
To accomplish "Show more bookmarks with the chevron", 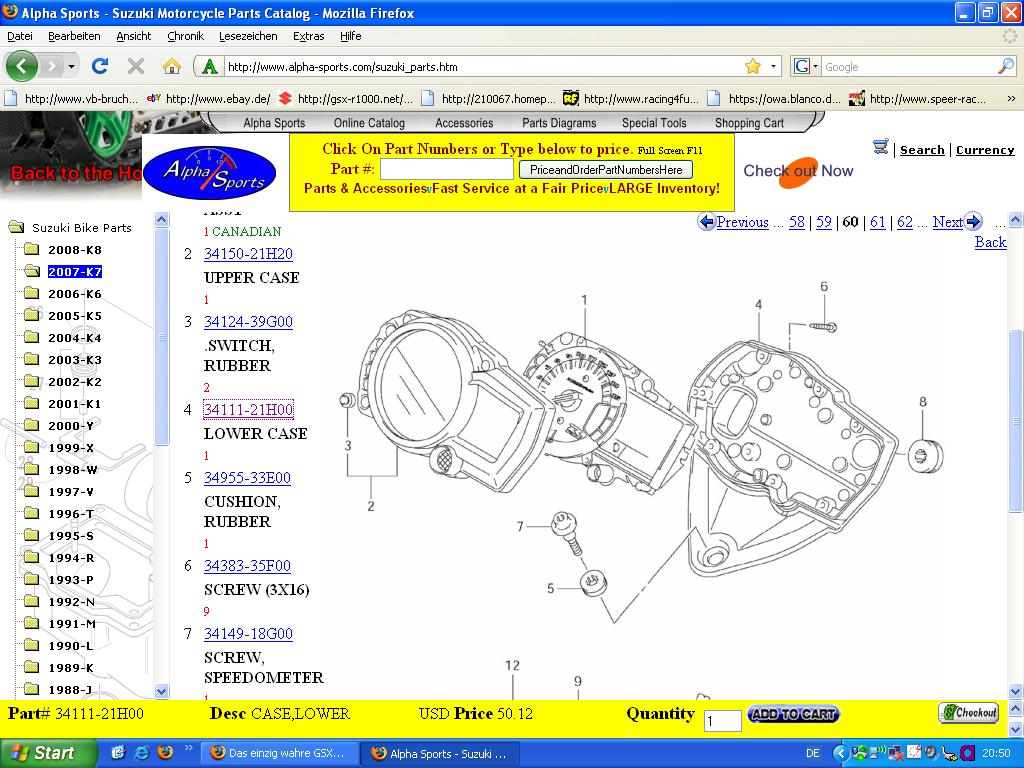I will point(1011,99).
